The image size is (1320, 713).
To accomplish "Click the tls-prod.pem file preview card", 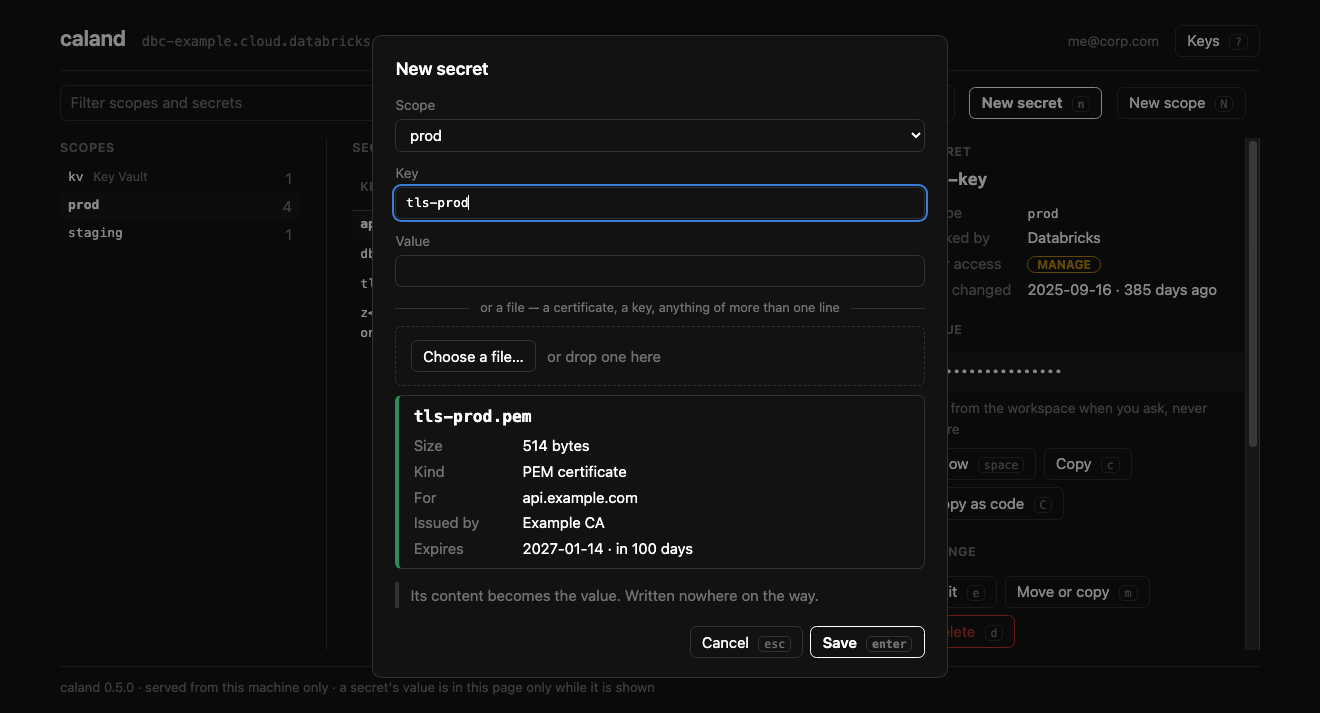I will (660, 482).
